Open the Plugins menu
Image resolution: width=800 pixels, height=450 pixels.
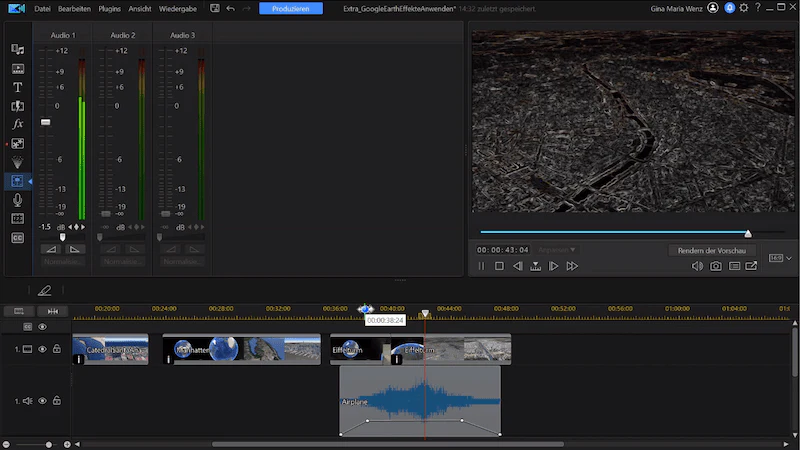109,9
